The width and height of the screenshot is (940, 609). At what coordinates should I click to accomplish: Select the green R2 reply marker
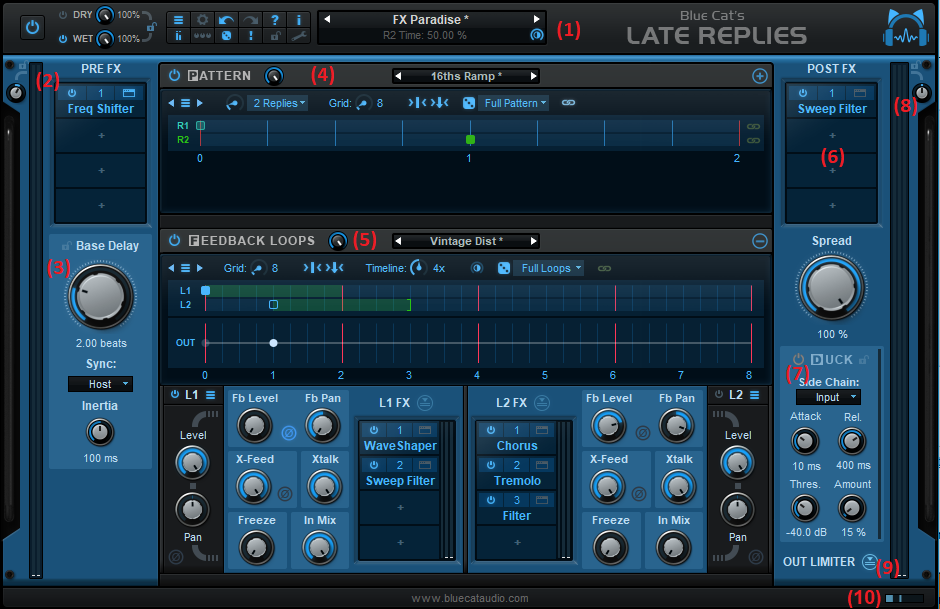pyautogui.click(x=471, y=140)
